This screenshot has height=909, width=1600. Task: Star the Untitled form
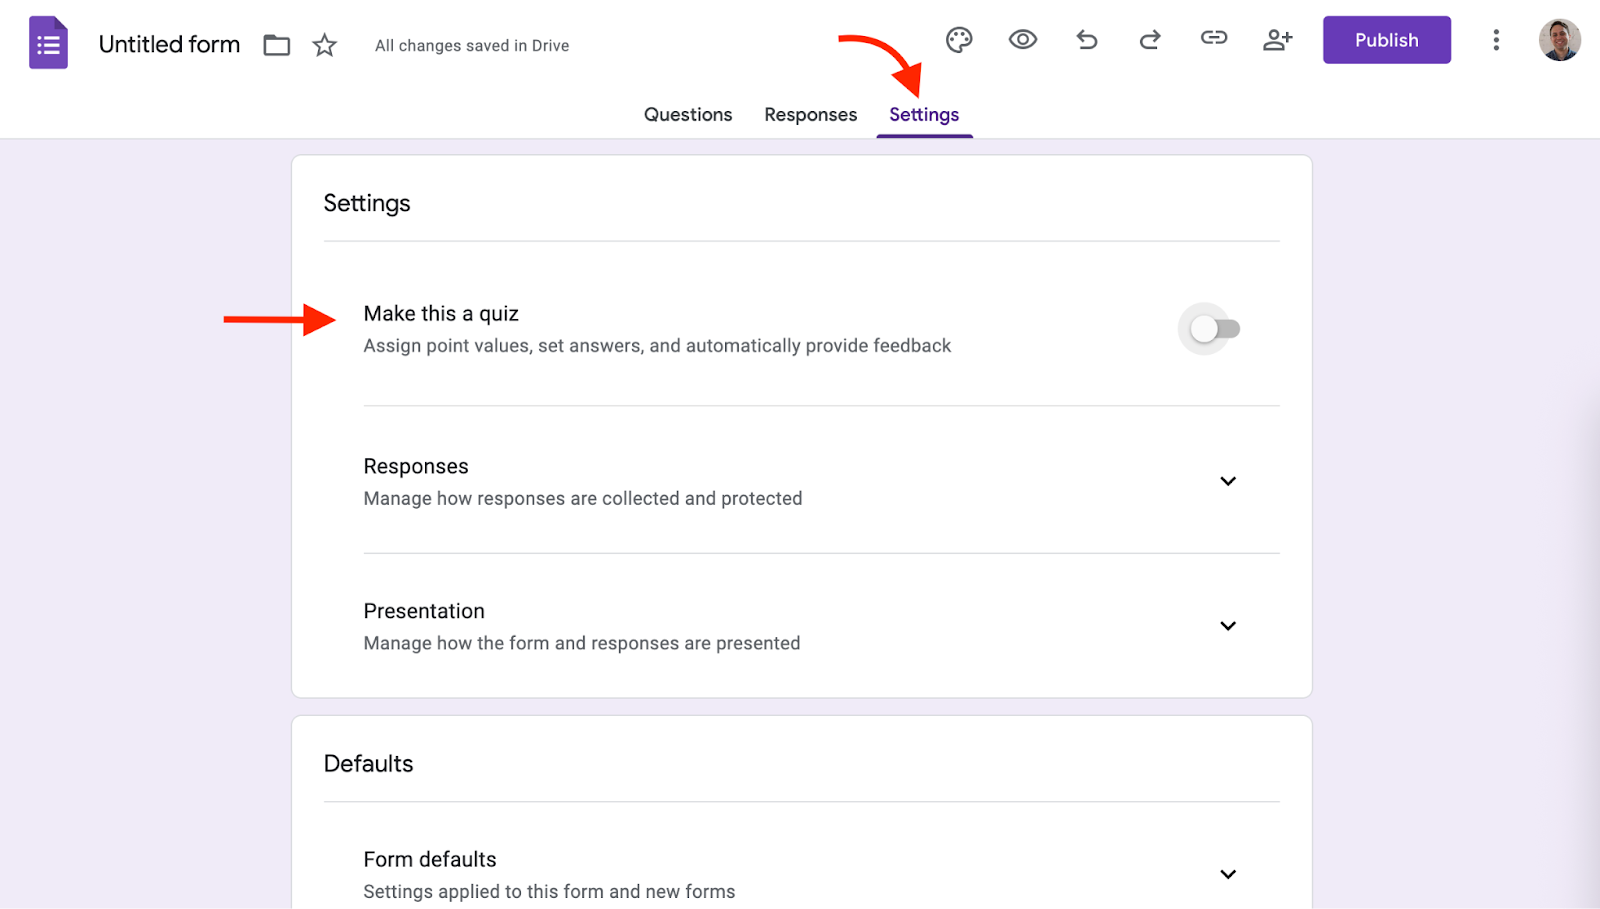[x=324, y=45]
